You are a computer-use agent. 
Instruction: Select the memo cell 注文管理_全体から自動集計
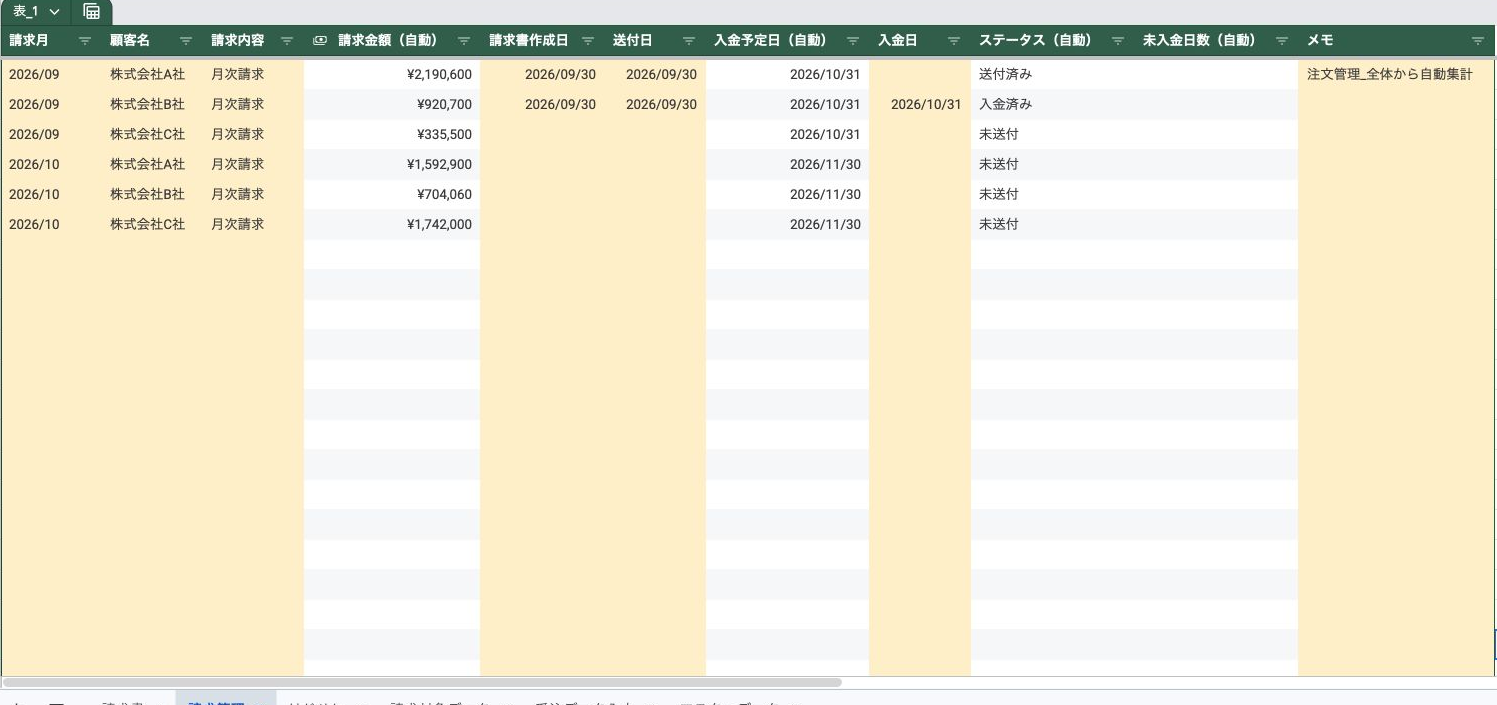point(1396,74)
